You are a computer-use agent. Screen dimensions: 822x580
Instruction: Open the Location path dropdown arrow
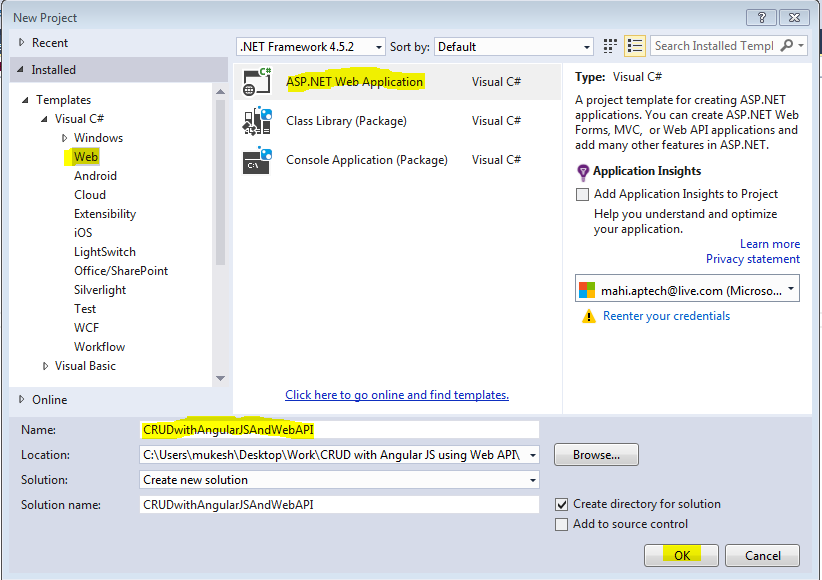tap(533, 455)
